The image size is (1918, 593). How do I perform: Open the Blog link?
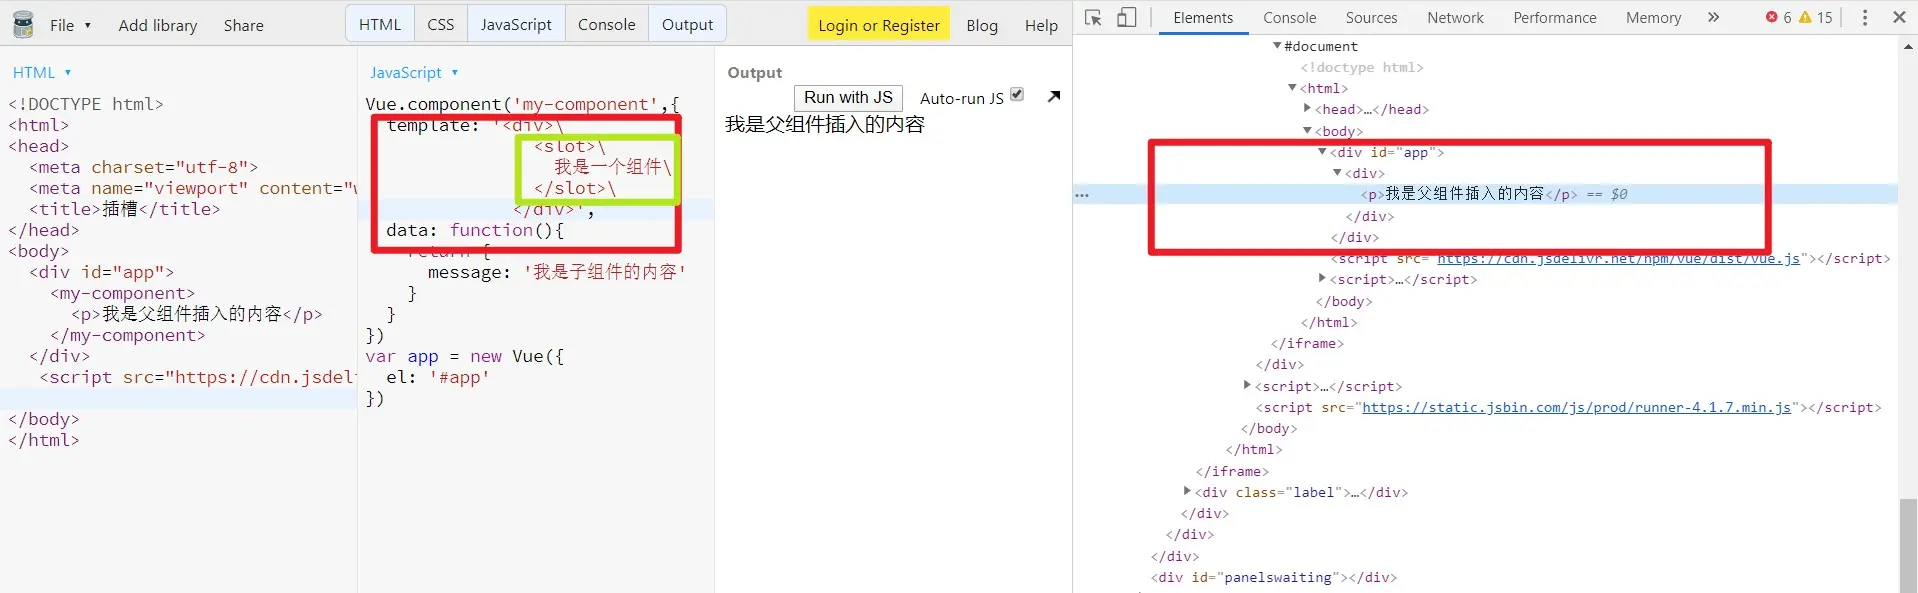click(x=982, y=25)
